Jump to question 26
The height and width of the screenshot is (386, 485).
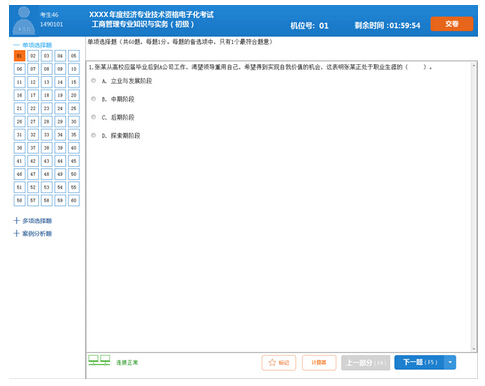19,122
